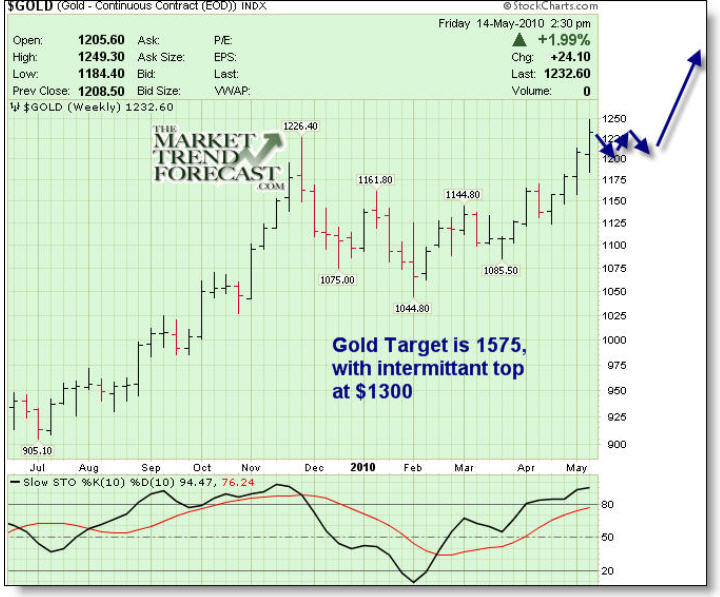The height and width of the screenshot is (597, 720).
Task: Click the 1085.50 low price label
Action: pyautogui.click(x=501, y=270)
